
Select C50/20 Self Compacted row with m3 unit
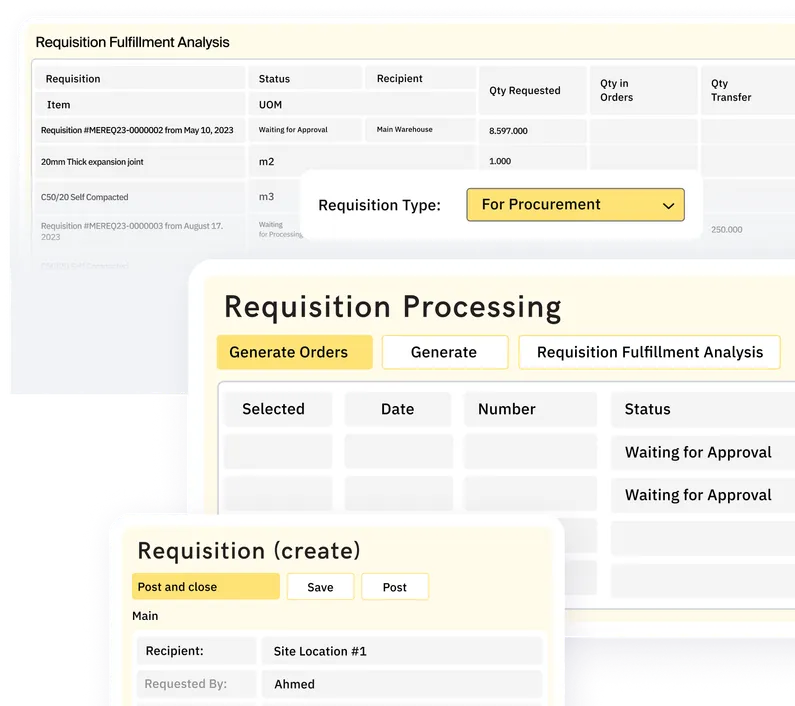click(139, 197)
